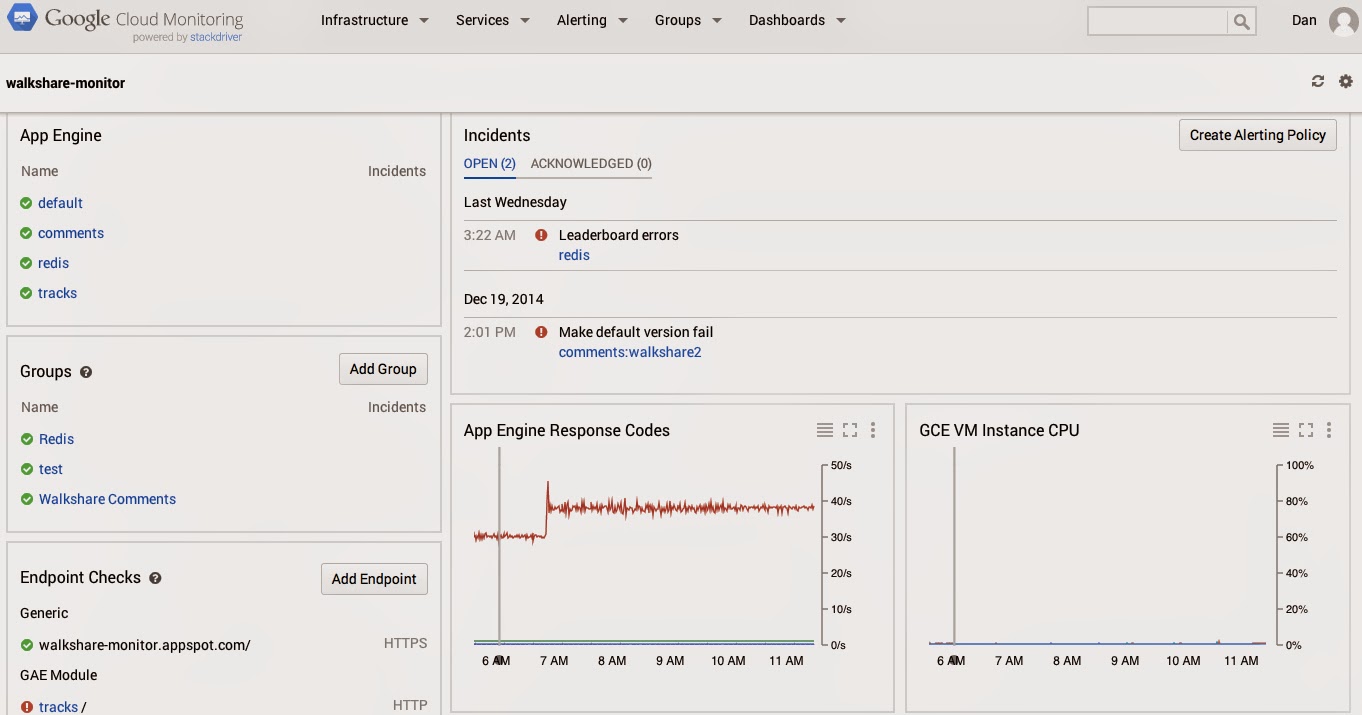Select the Open (2) incidents tab

[x=489, y=164]
